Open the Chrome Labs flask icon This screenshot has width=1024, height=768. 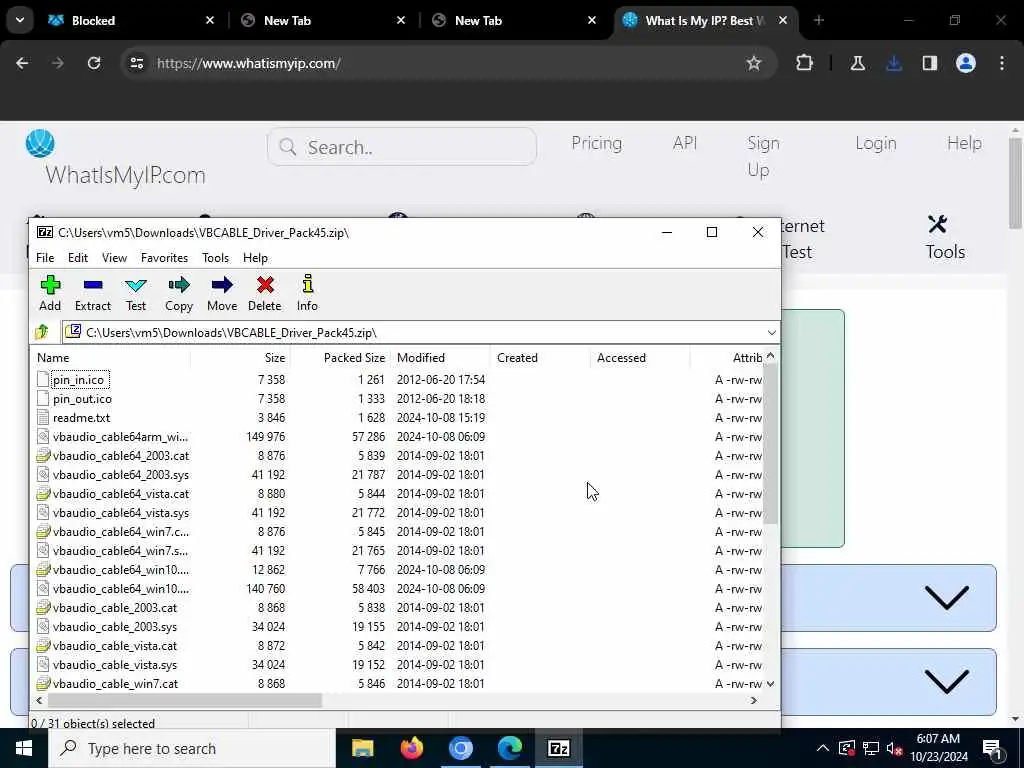[x=857, y=63]
